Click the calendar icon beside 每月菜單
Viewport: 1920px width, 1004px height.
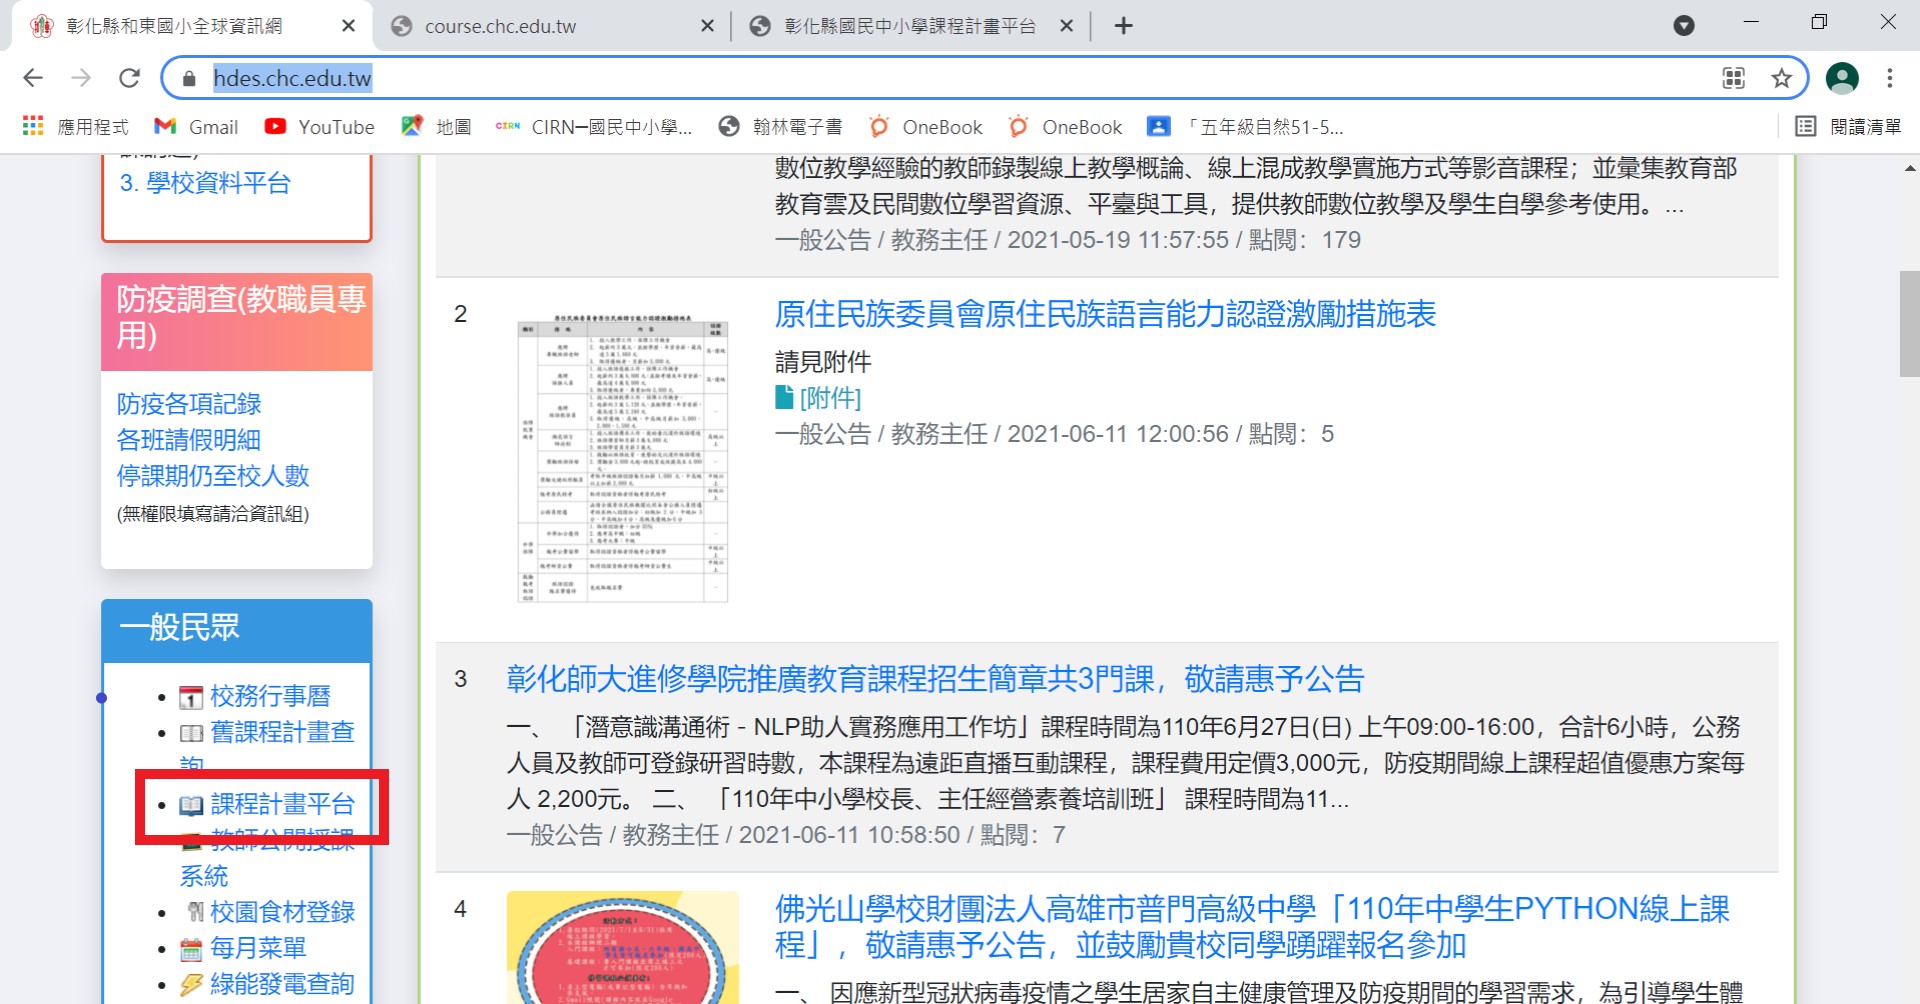pos(191,949)
